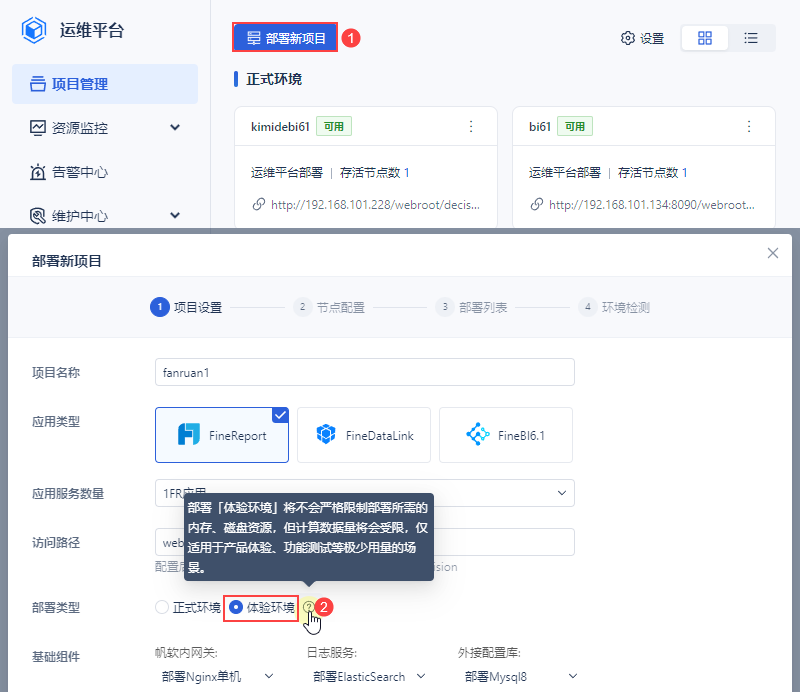Click the FineBI6.1 logo icon

tap(478, 434)
